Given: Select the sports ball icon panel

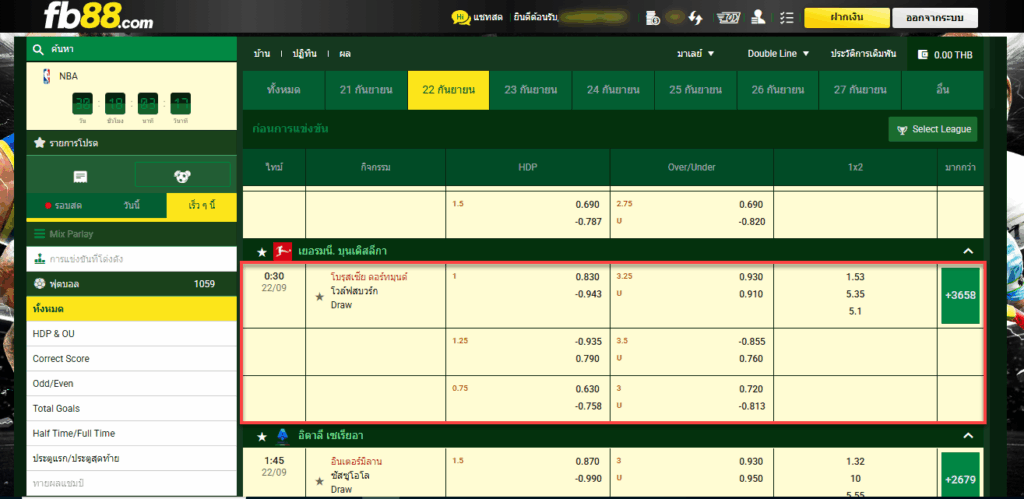Looking at the screenshot, I should (182, 175).
